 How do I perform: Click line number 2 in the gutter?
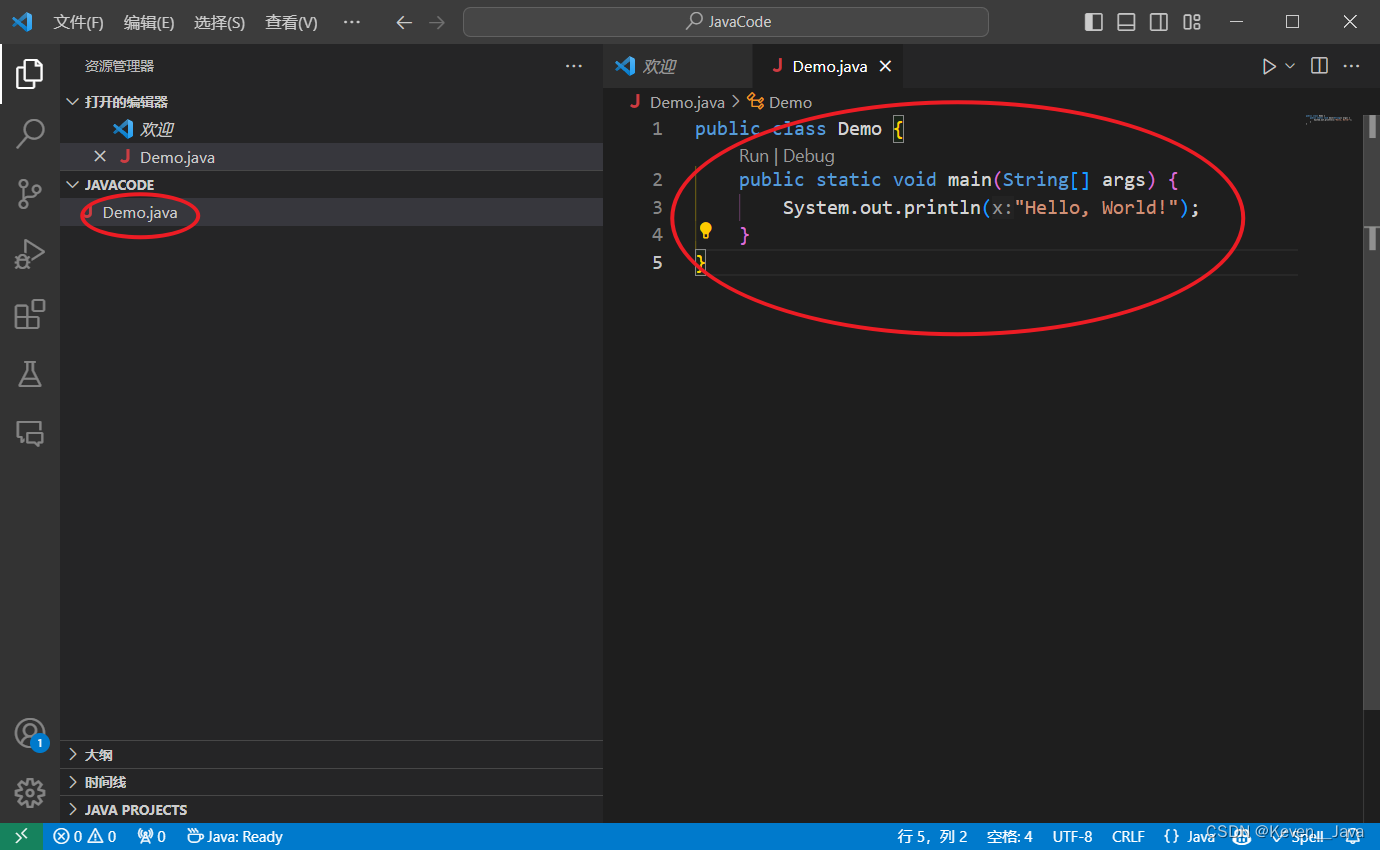coord(657,179)
